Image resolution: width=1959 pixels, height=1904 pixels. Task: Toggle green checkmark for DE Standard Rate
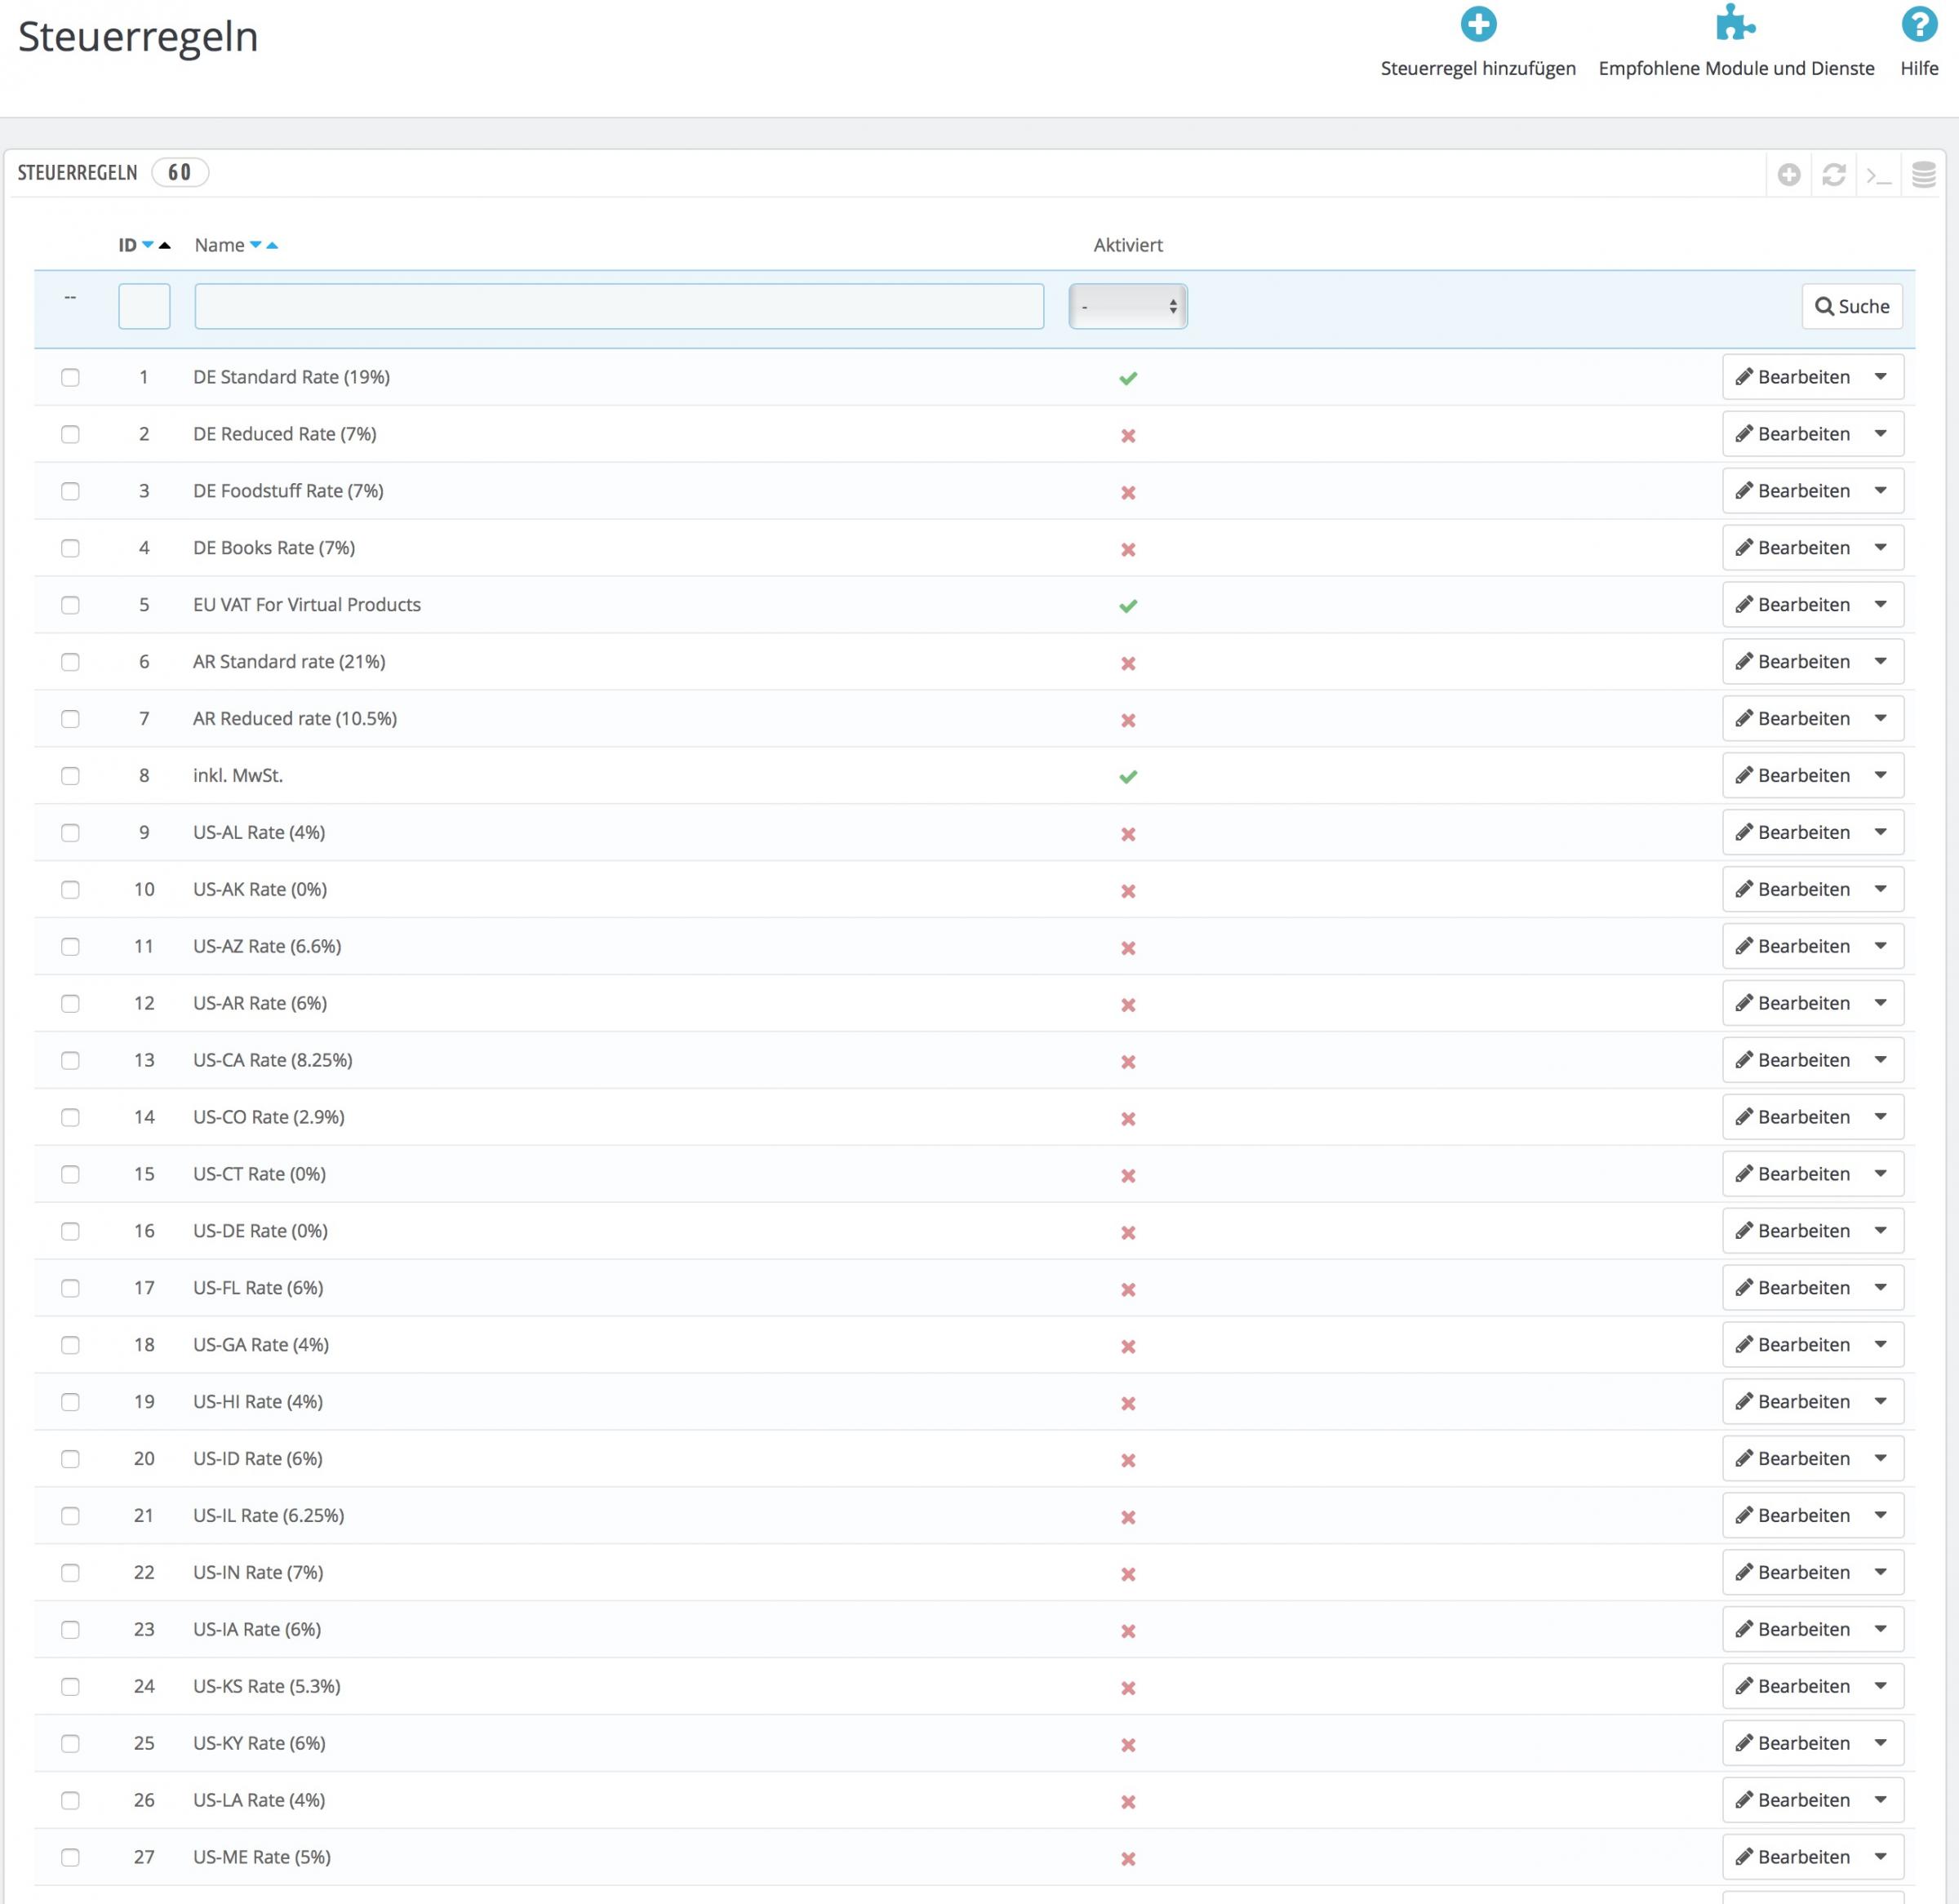coord(1128,378)
